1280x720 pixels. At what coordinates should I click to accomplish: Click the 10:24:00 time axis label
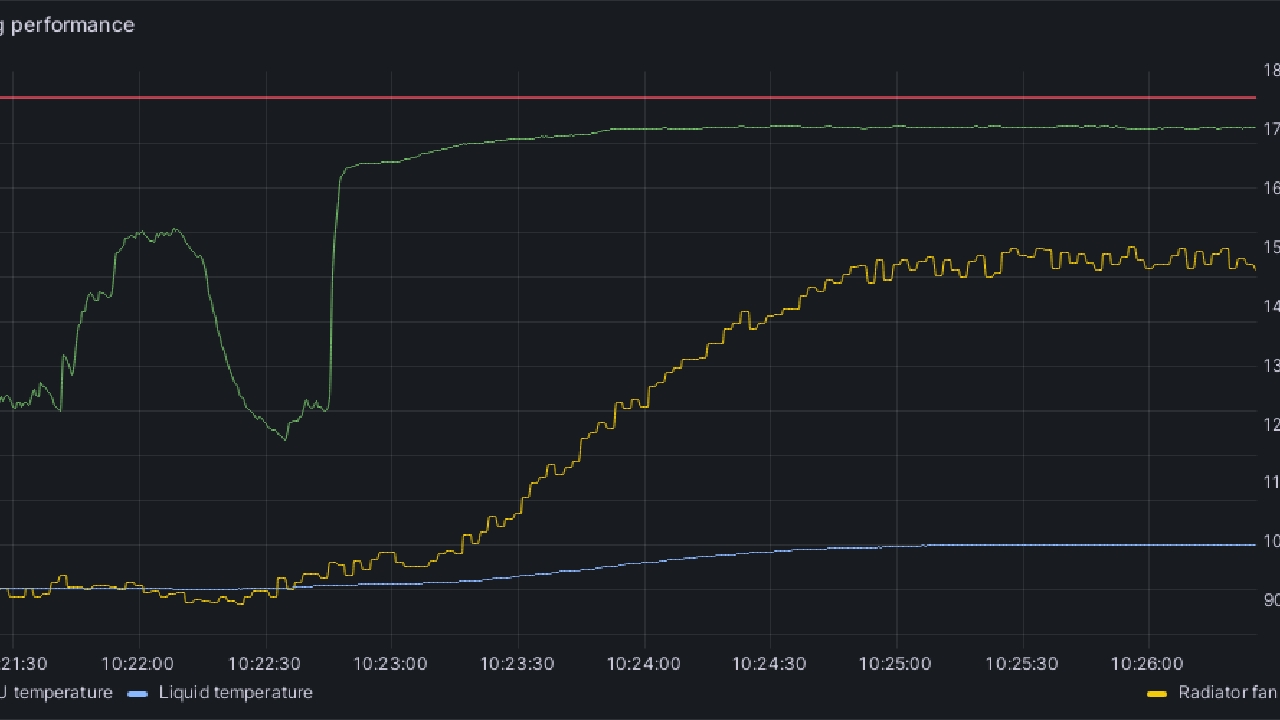point(644,663)
